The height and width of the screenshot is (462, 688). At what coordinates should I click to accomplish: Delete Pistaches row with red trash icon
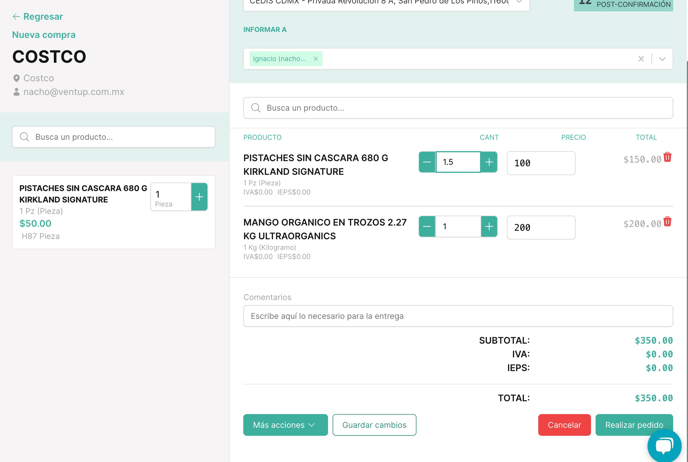click(667, 157)
